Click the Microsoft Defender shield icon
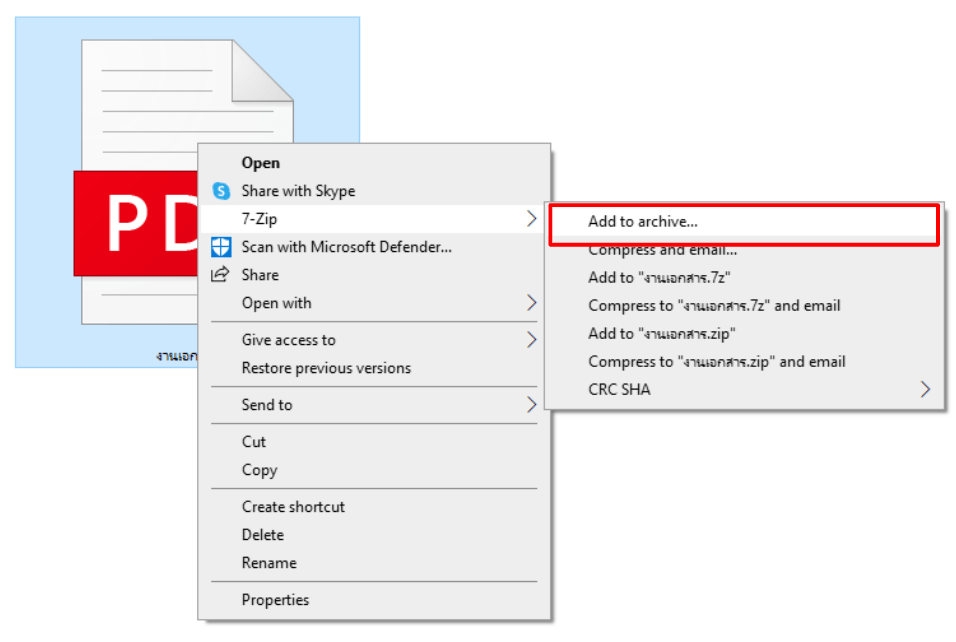 (221, 247)
